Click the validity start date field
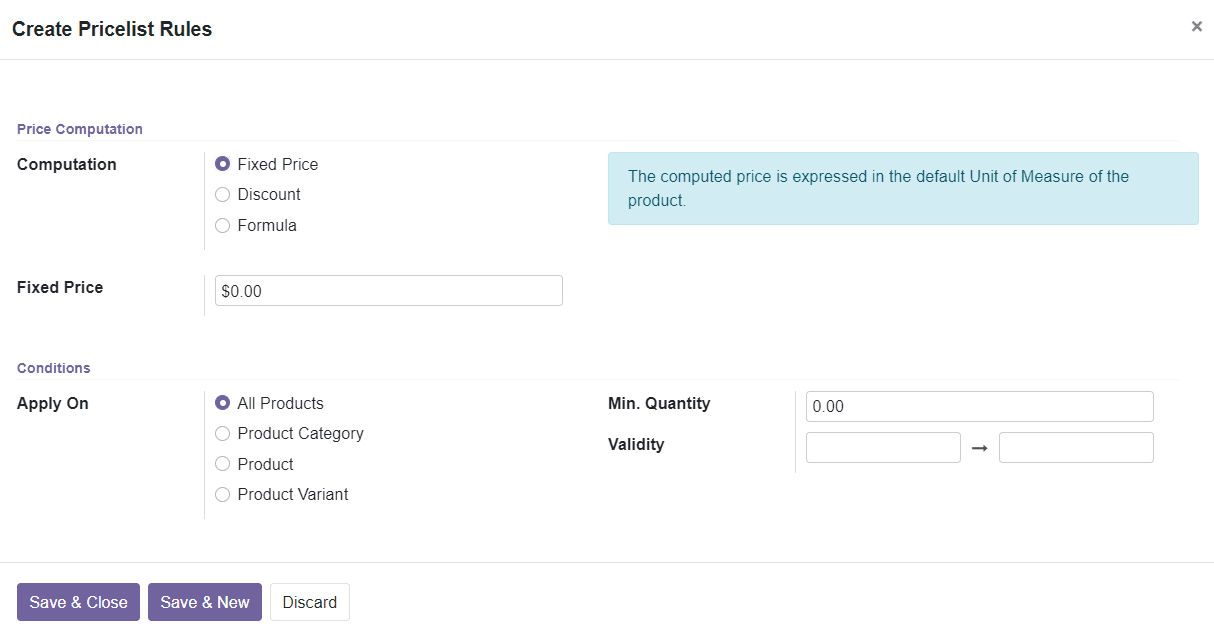 [883, 447]
